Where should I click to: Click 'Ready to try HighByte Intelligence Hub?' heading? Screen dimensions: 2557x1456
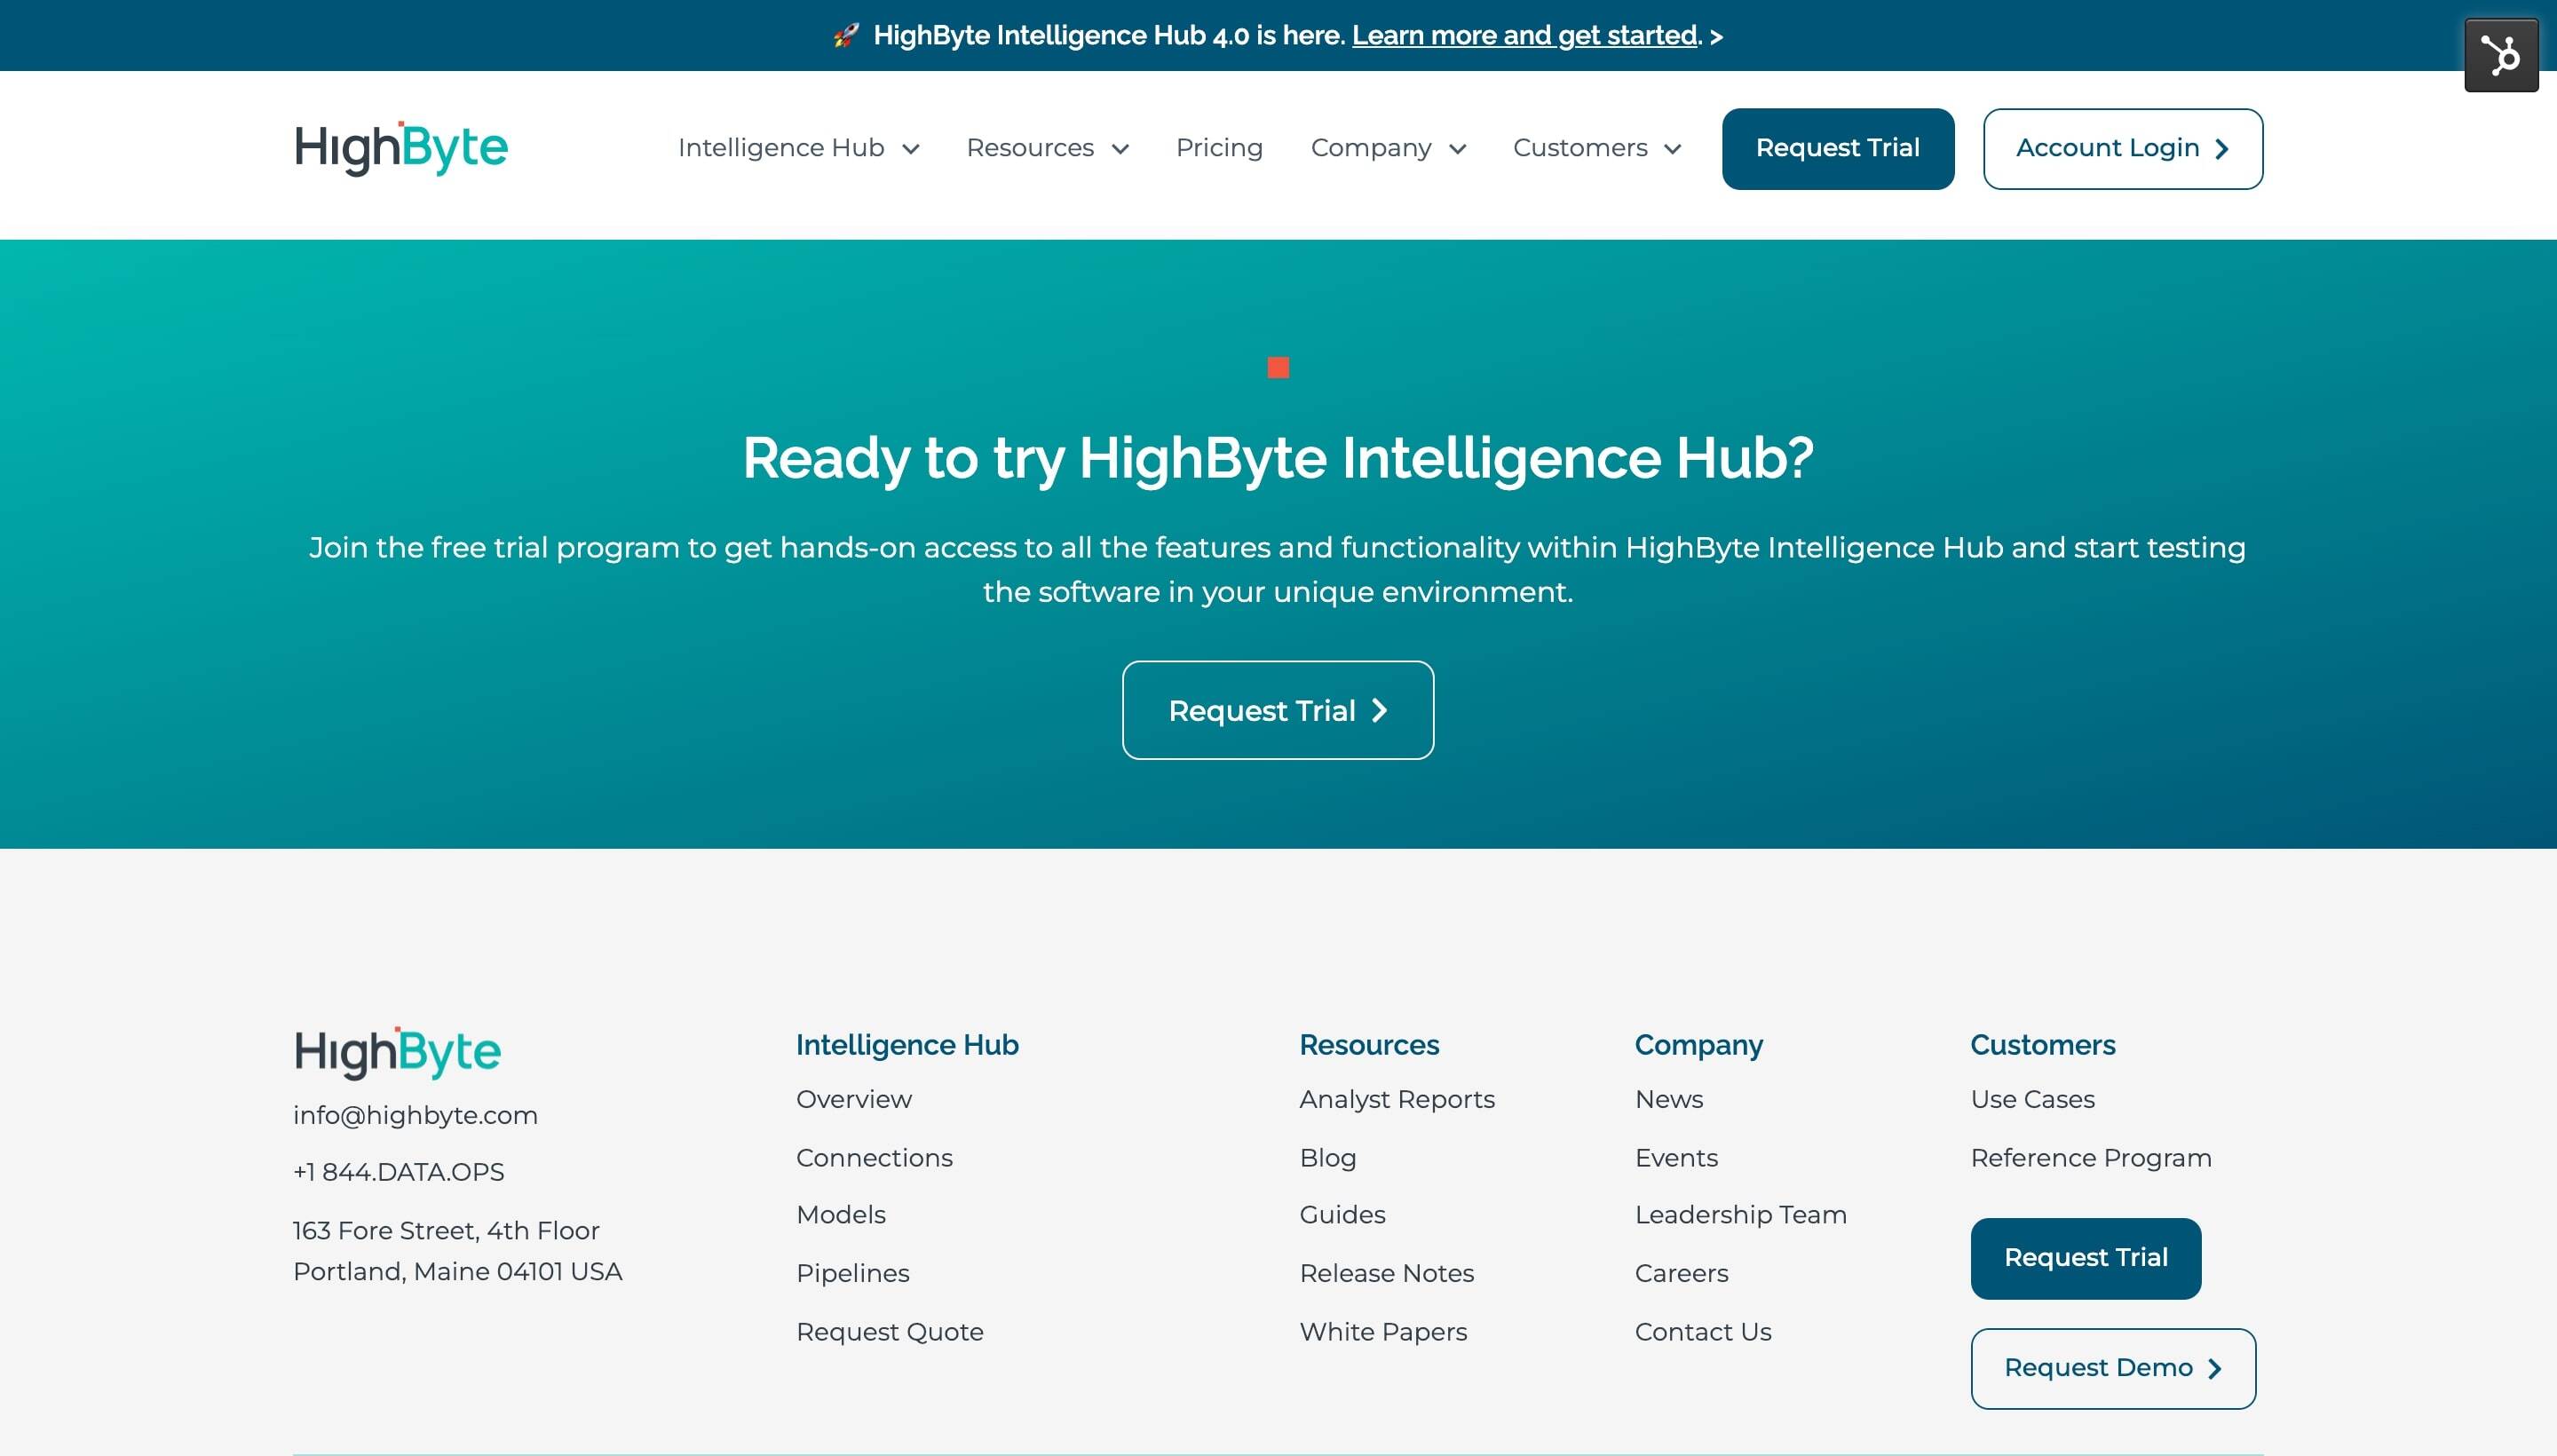coord(1277,458)
